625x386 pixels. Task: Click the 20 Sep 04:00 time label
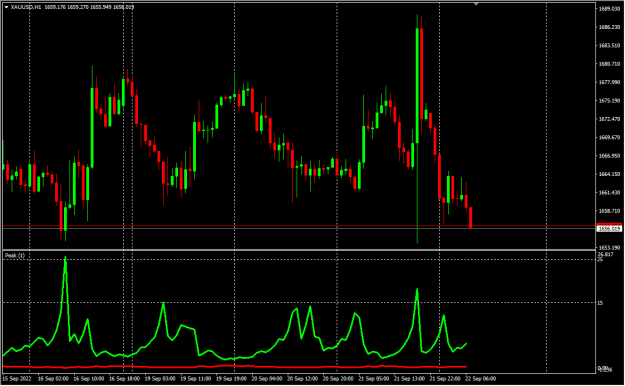click(x=267, y=378)
